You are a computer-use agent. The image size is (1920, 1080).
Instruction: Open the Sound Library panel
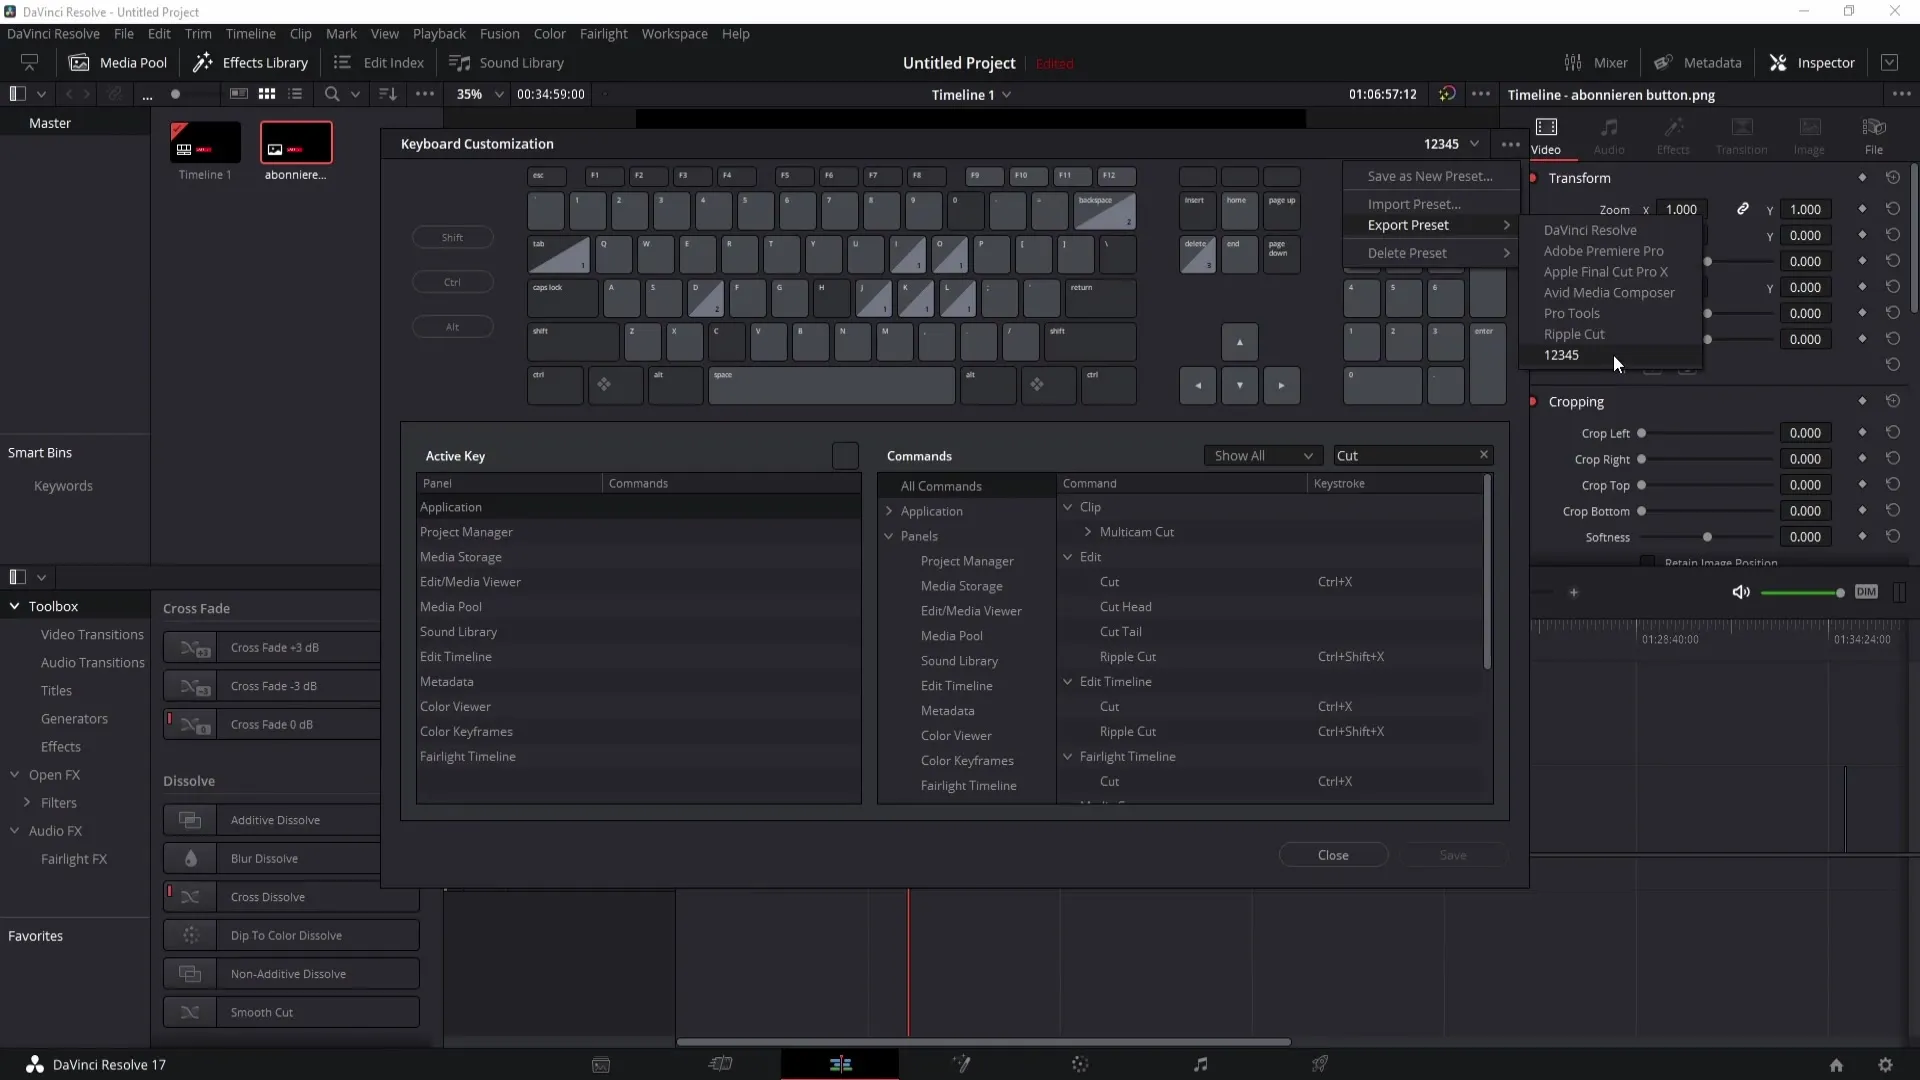tap(507, 62)
